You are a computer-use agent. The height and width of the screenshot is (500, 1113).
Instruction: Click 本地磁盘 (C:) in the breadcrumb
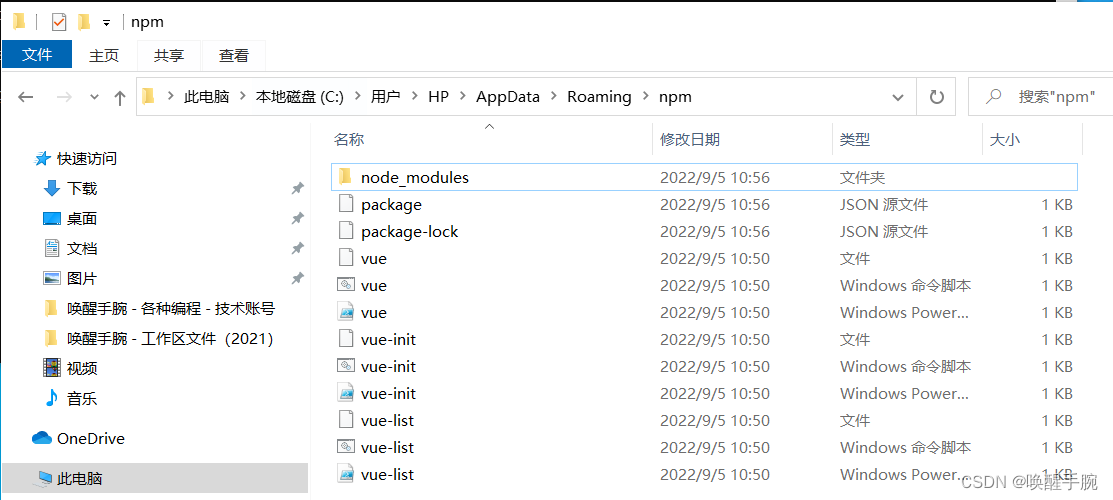pyautogui.click(x=300, y=97)
